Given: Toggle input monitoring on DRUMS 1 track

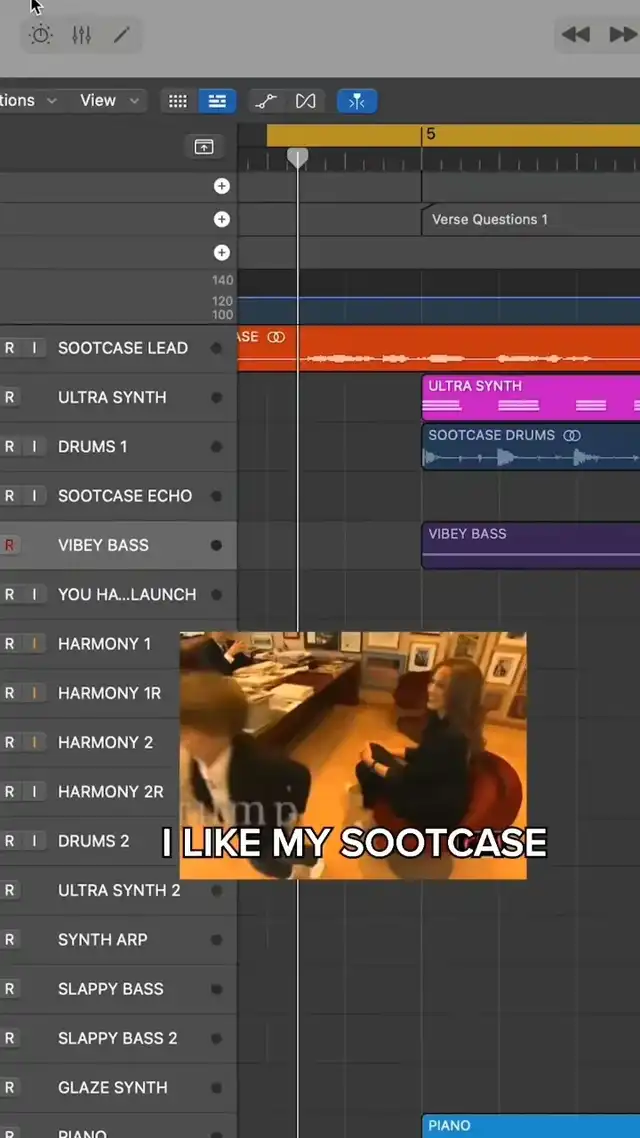Looking at the screenshot, I should [34, 447].
